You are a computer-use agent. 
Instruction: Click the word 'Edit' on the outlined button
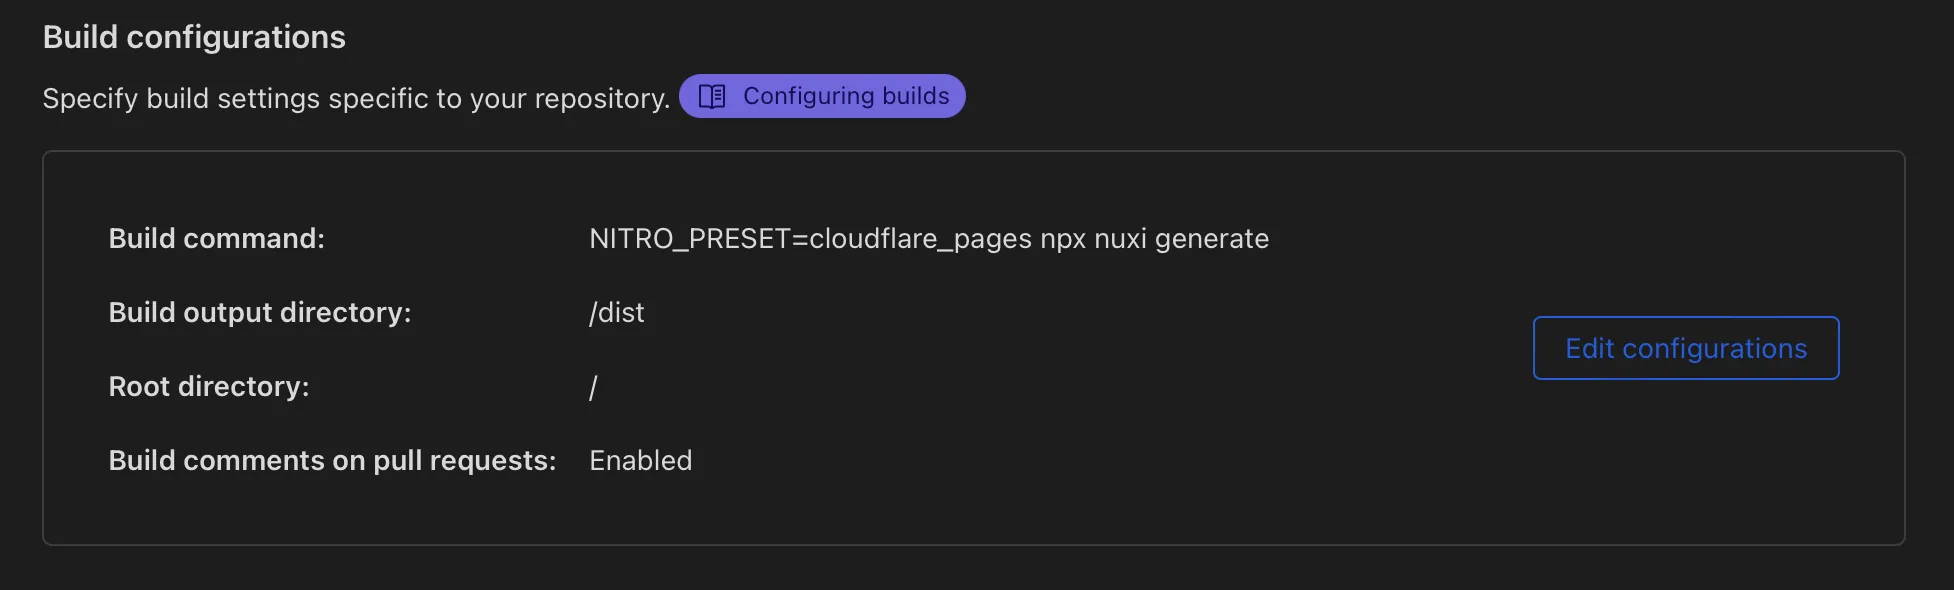[x=1589, y=348]
